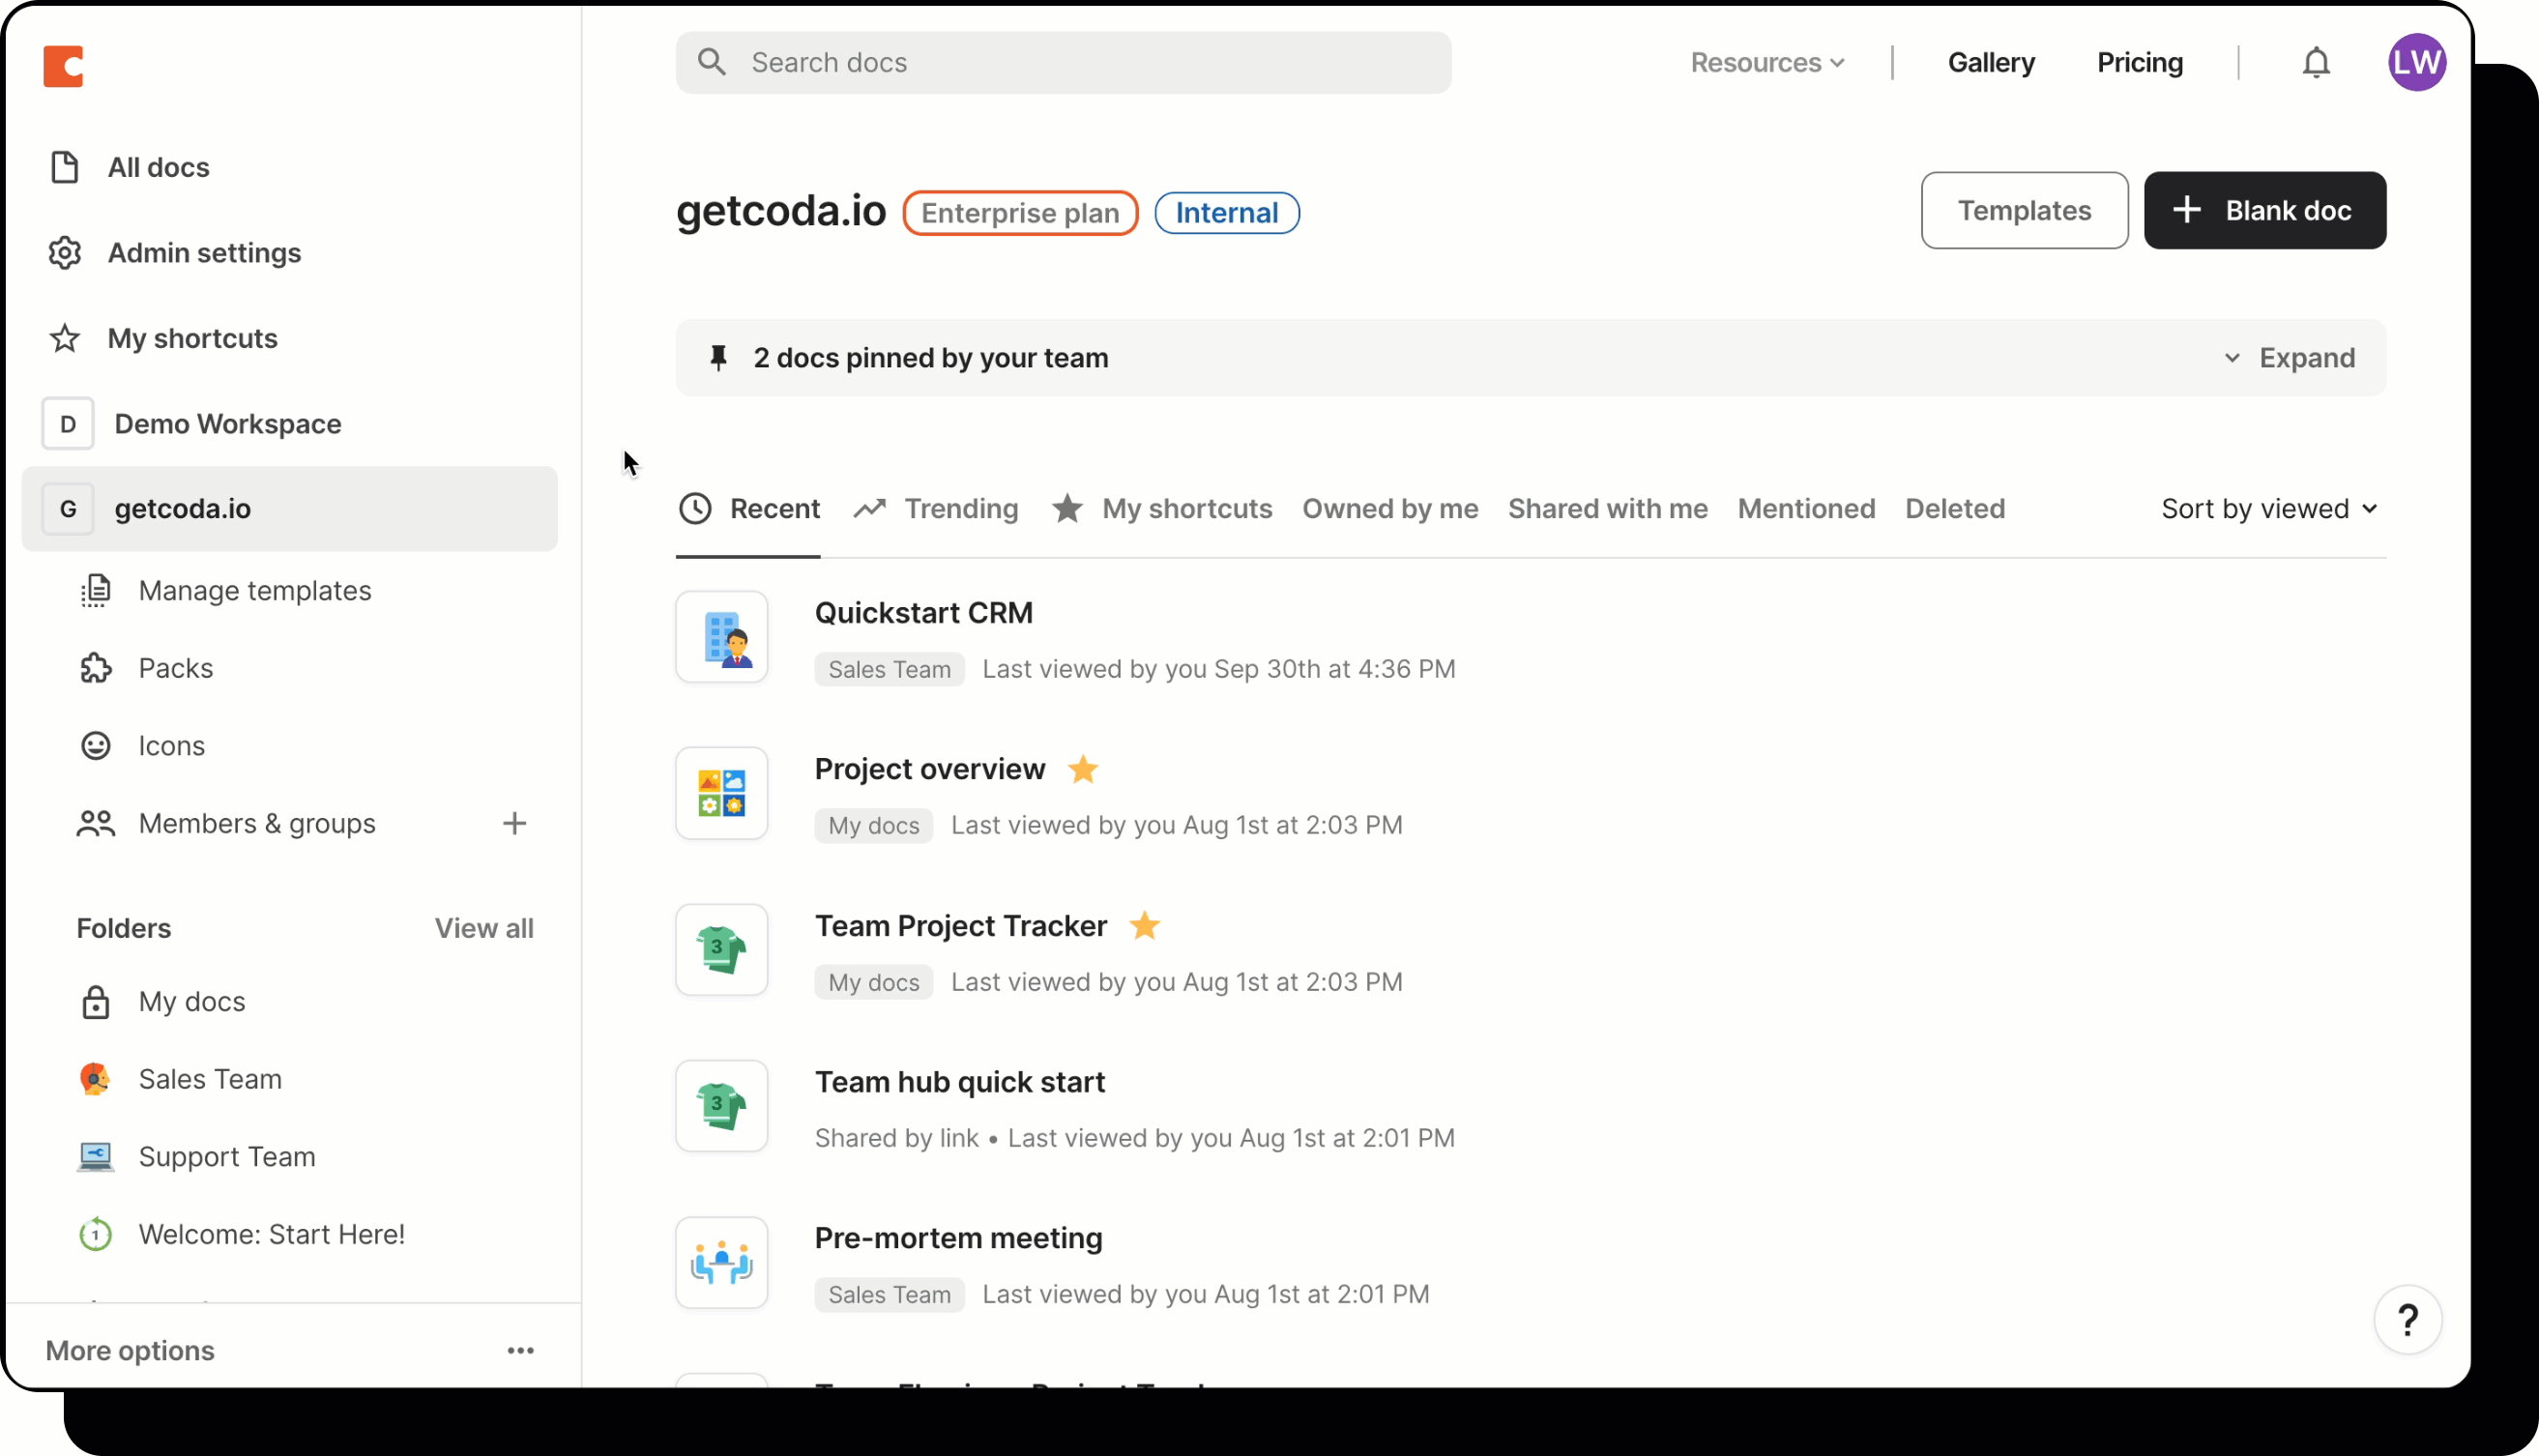Open the Coda home logo

coord(64,66)
